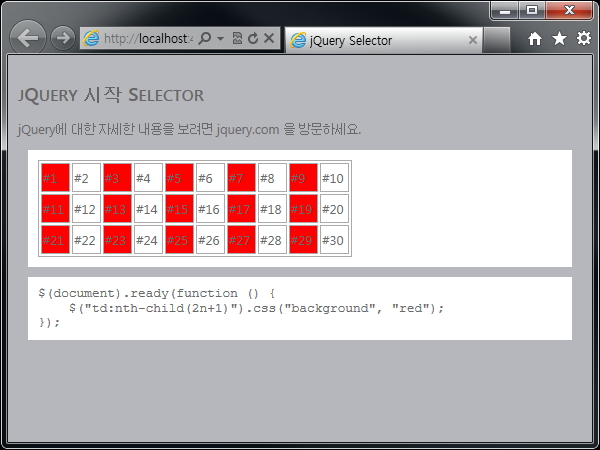The width and height of the screenshot is (600, 450).
Task: Close the Internet Explorer window
Action: pos(569,10)
